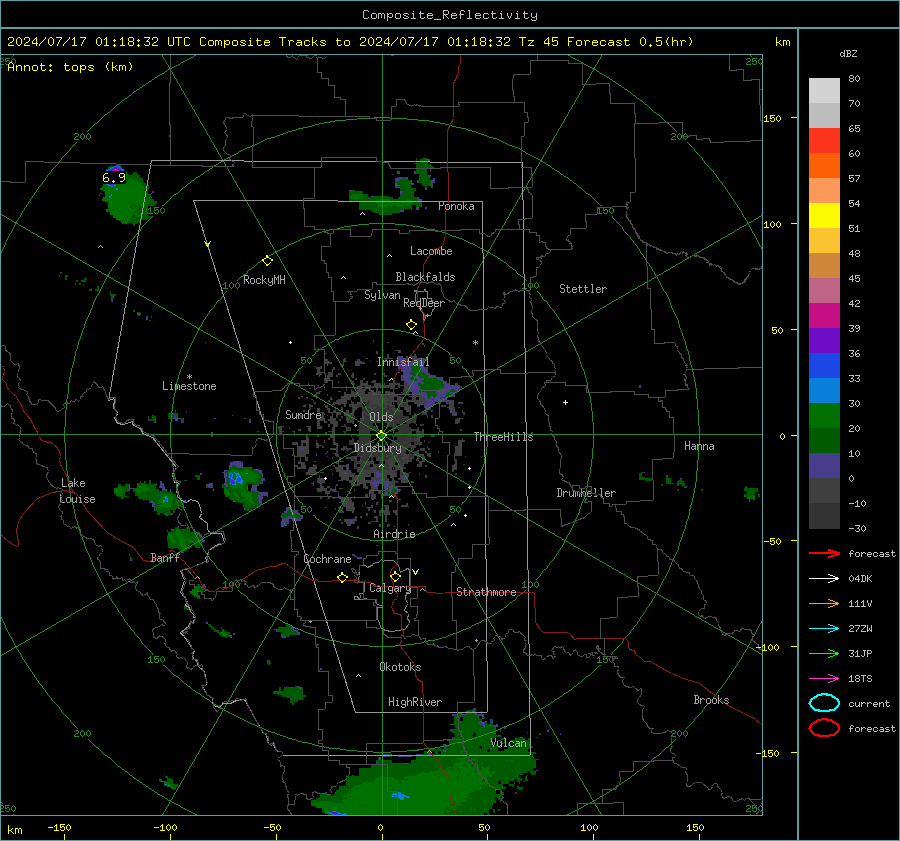This screenshot has width=900, height=841.
Task: Click the yellow diamond marker below RedDeer
Action: 411,325
